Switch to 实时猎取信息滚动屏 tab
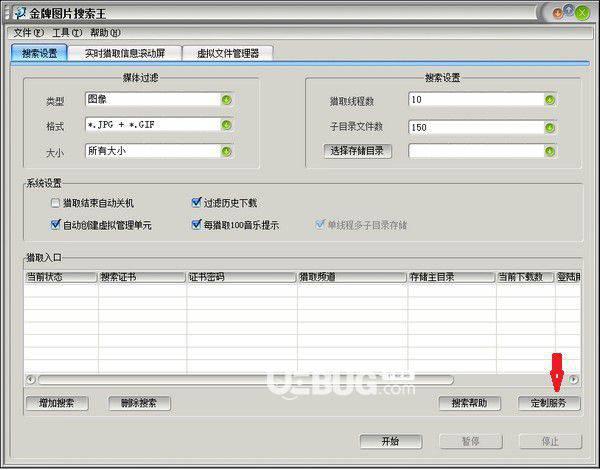 (125, 53)
